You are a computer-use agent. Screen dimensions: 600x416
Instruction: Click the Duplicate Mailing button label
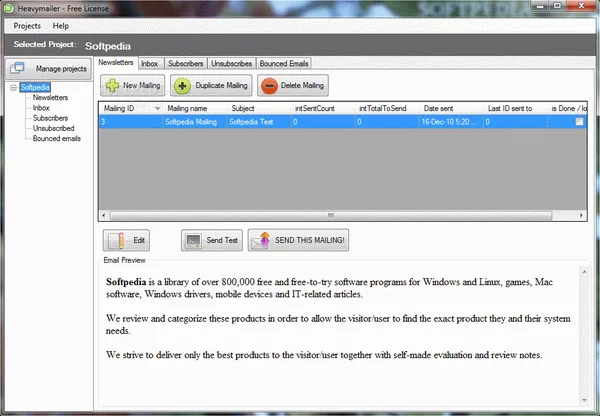[x=222, y=85]
